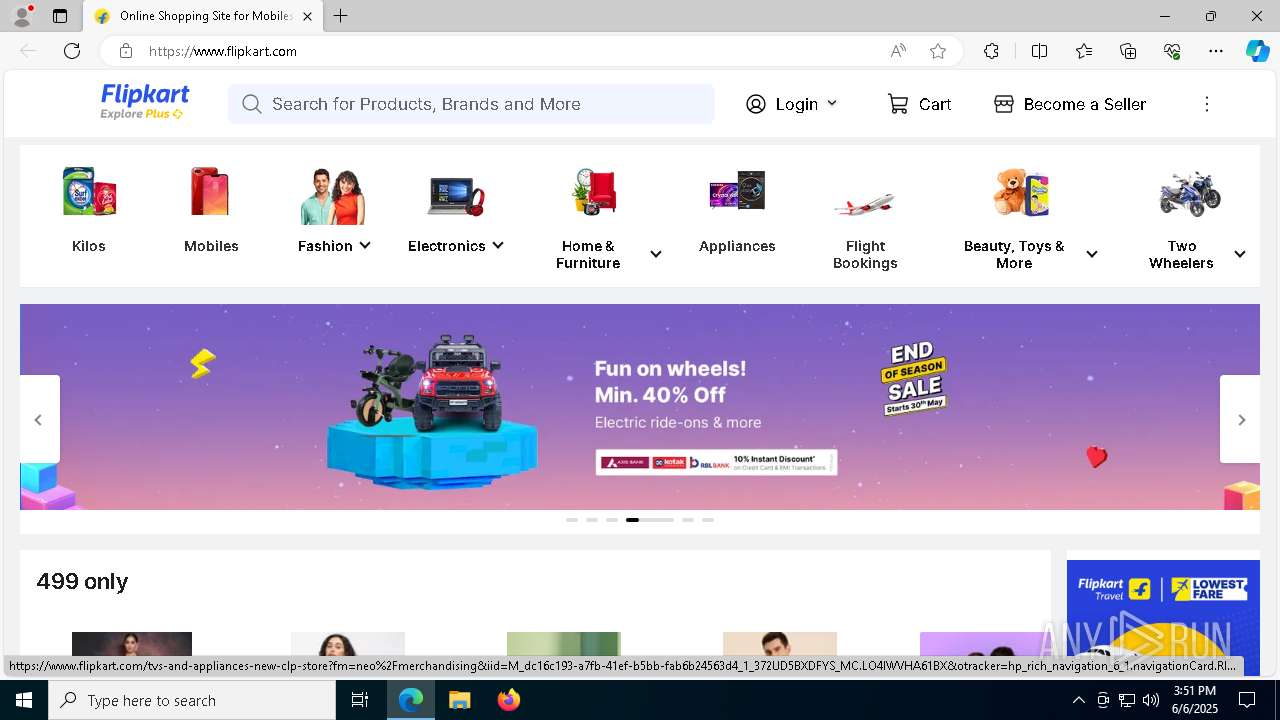Go to previous banner slide
The width and height of the screenshot is (1280, 720).
pos(39,419)
